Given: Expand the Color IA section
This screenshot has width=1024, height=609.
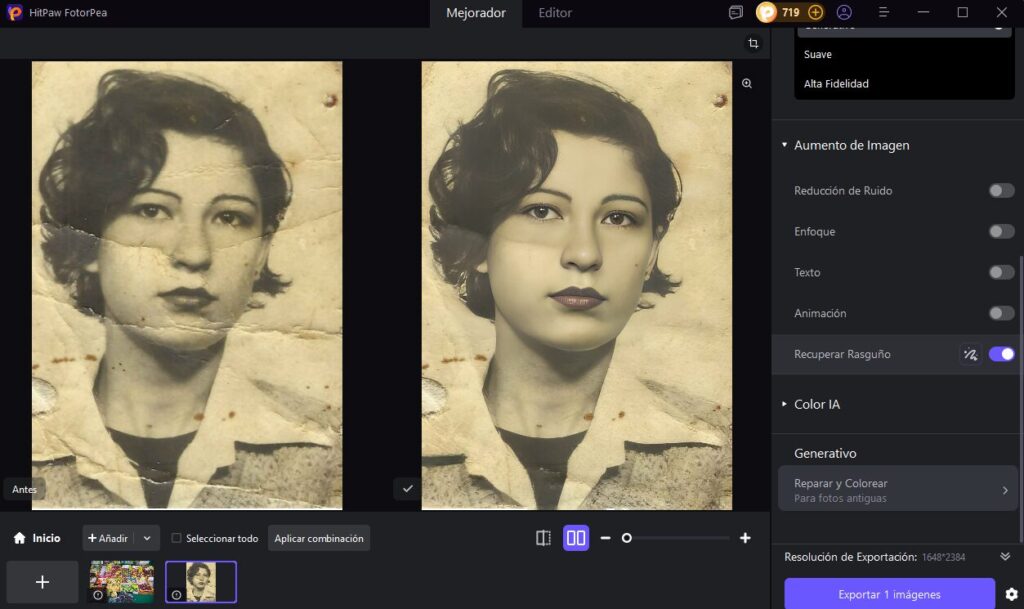Looking at the screenshot, I should tap(783, 404).
